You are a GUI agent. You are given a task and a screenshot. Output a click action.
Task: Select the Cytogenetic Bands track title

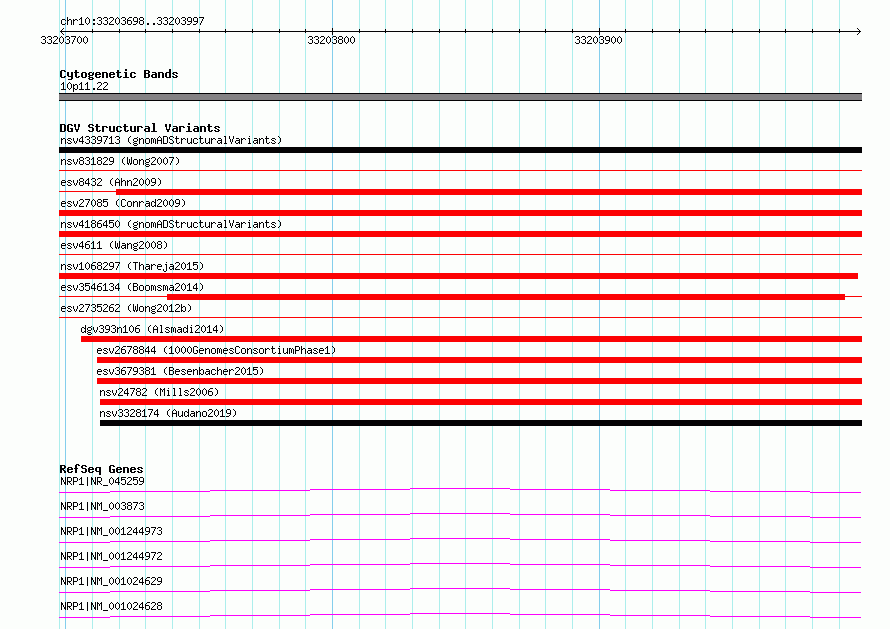point(119,74)
